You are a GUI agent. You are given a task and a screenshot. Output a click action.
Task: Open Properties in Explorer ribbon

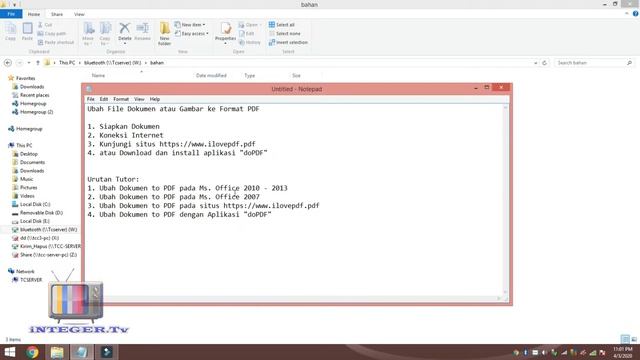click(225, 33)
